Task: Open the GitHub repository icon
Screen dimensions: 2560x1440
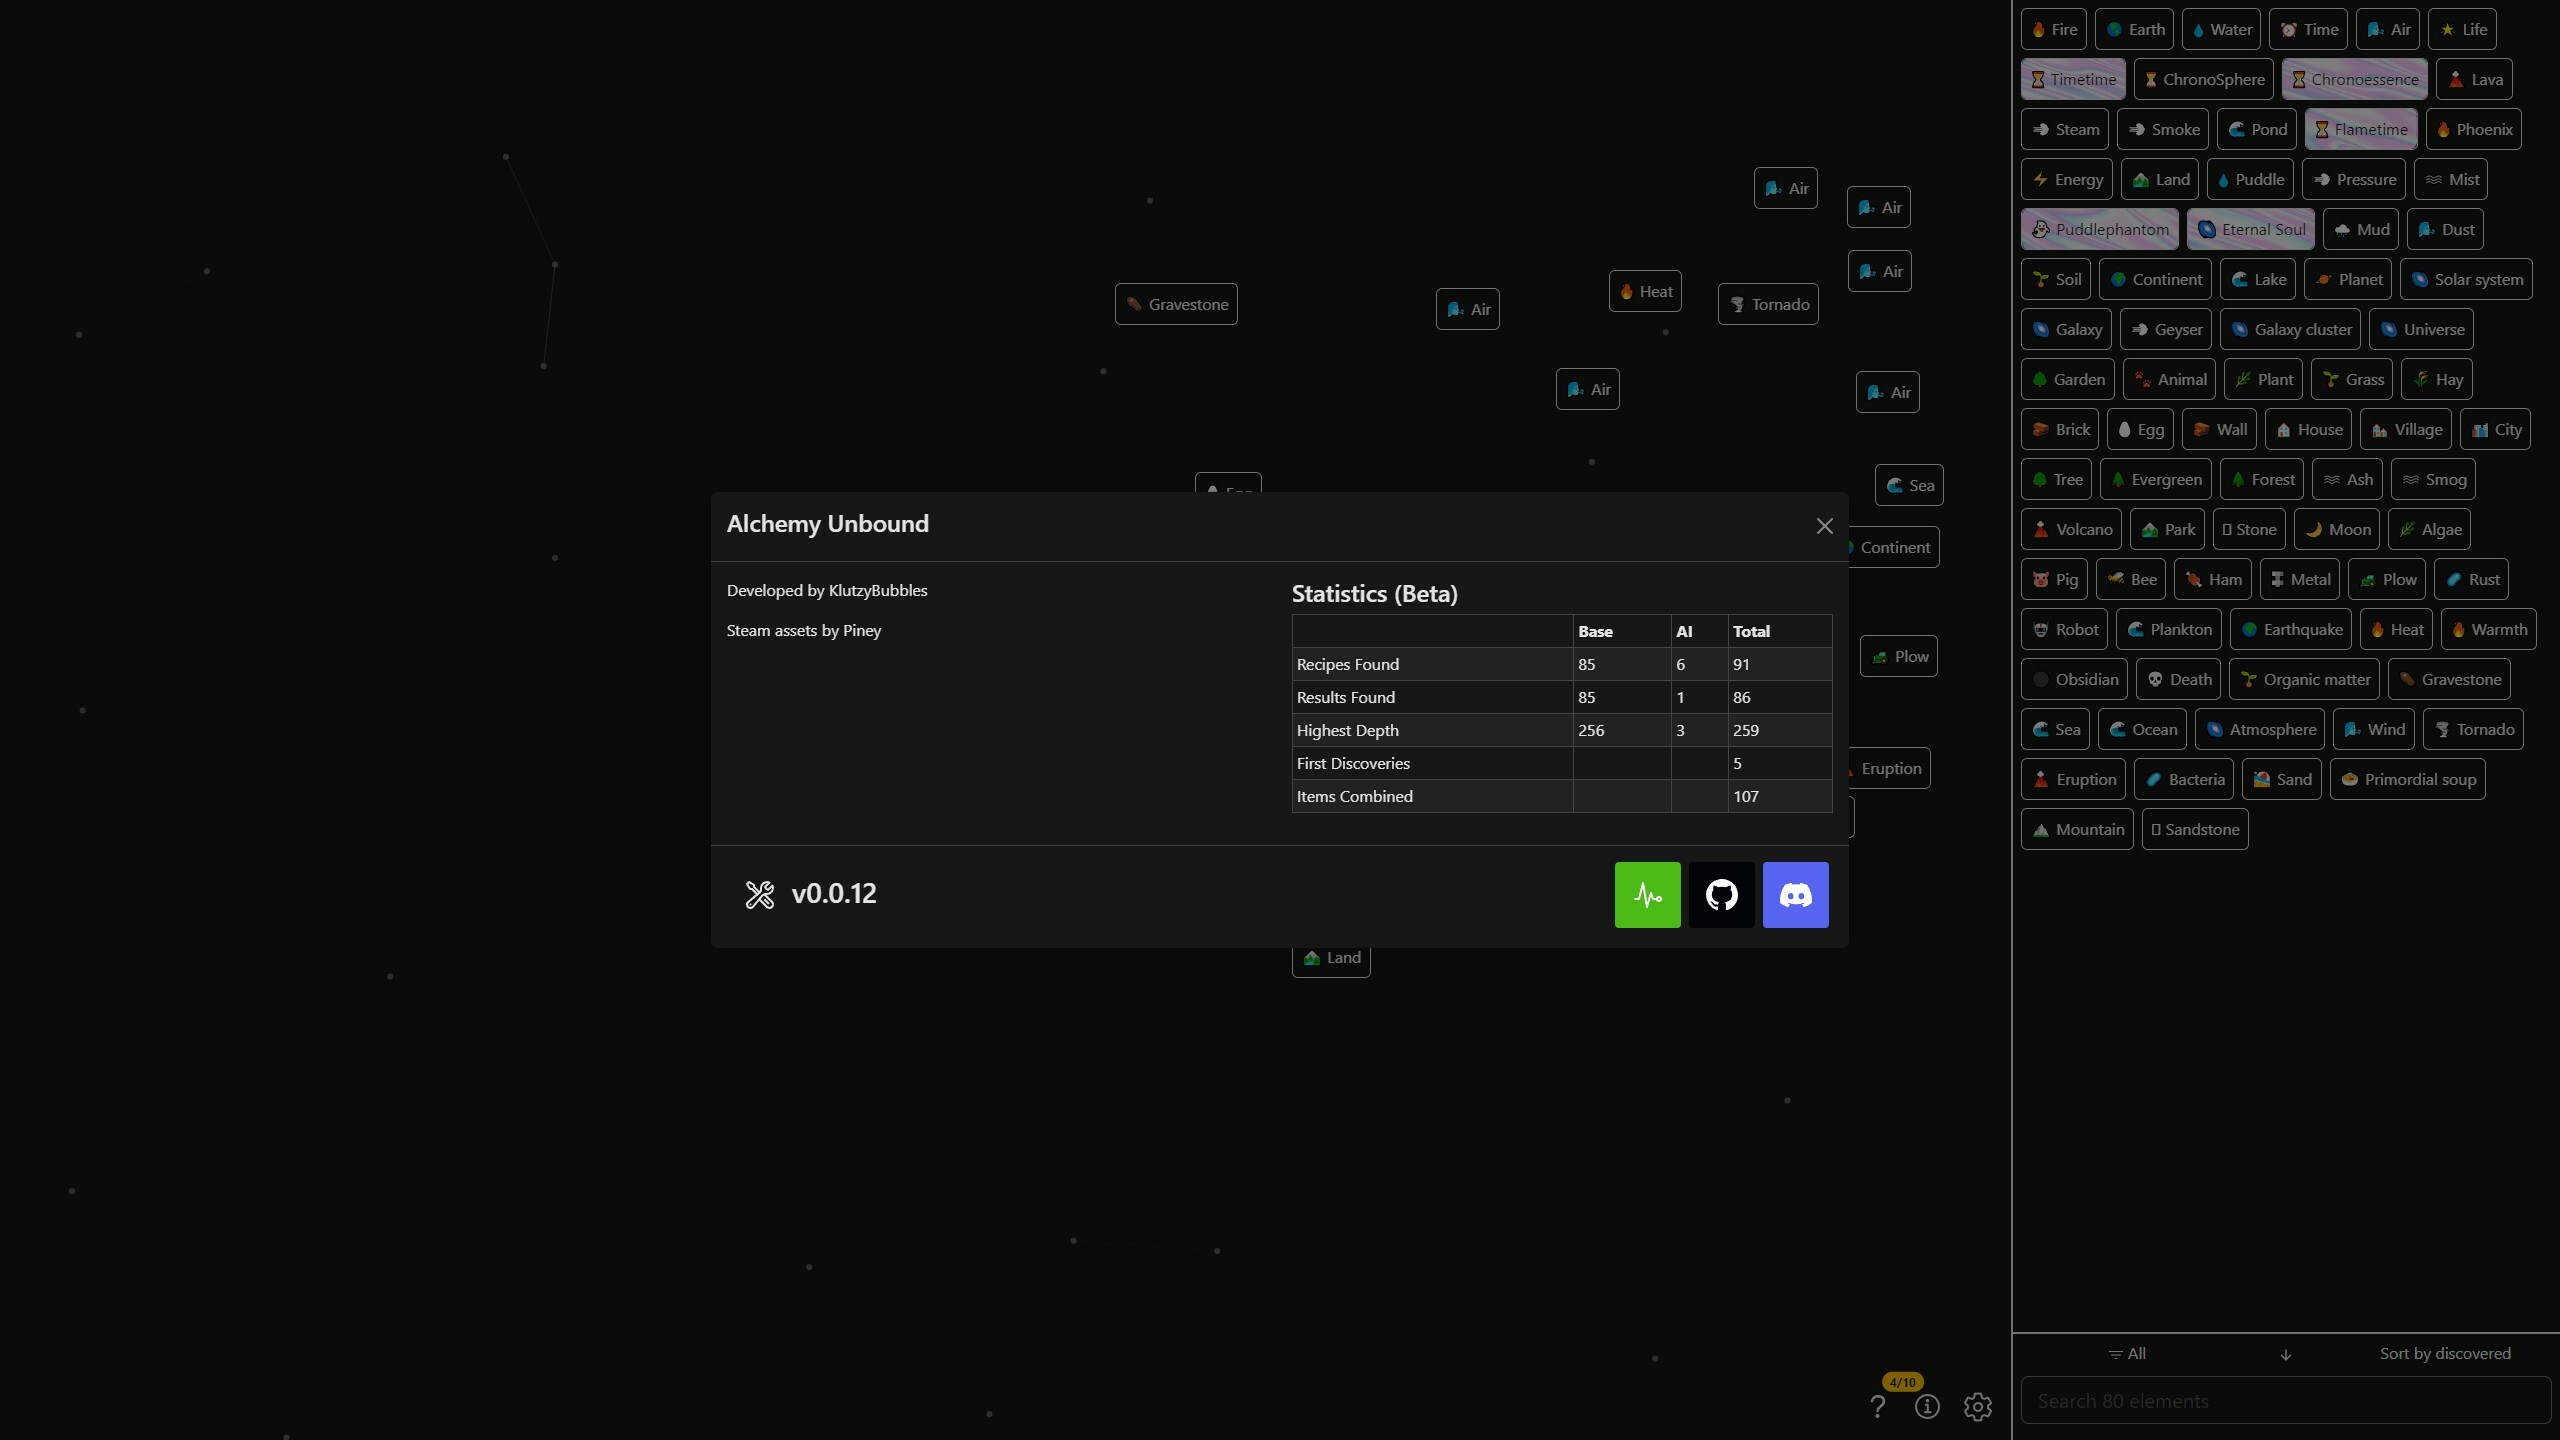Action: 1721,895
